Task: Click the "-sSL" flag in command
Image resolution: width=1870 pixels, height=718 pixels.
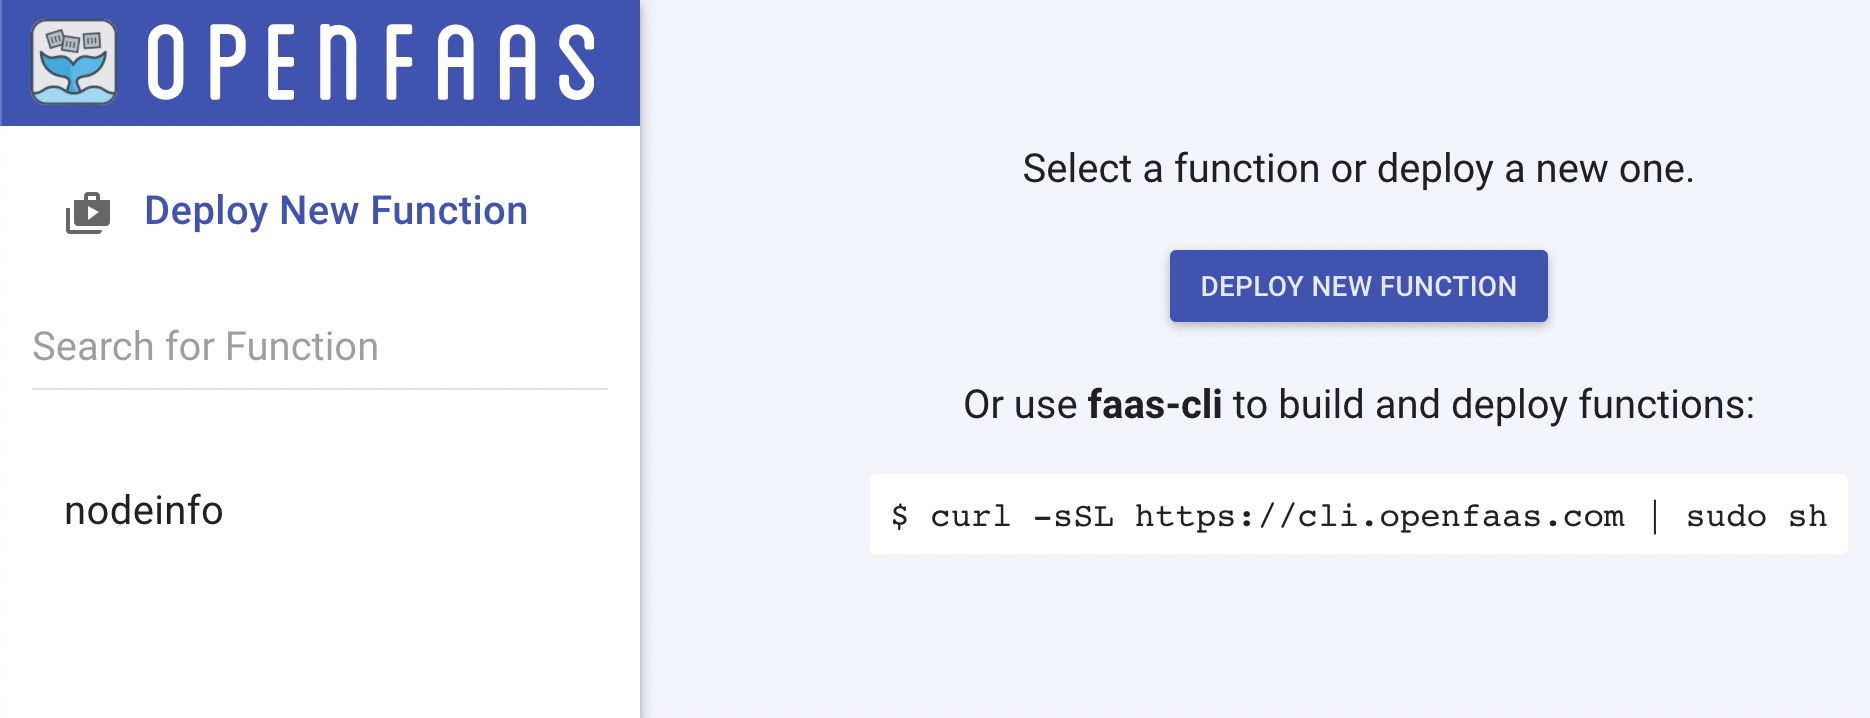Action: (x=1072, y=516)
